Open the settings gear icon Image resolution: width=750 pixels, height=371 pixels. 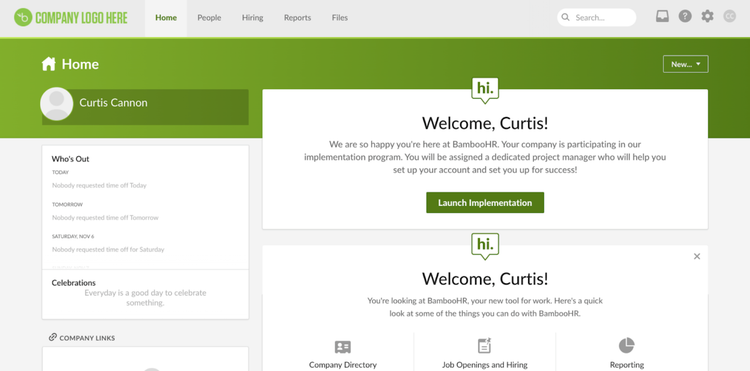point(707,17)
